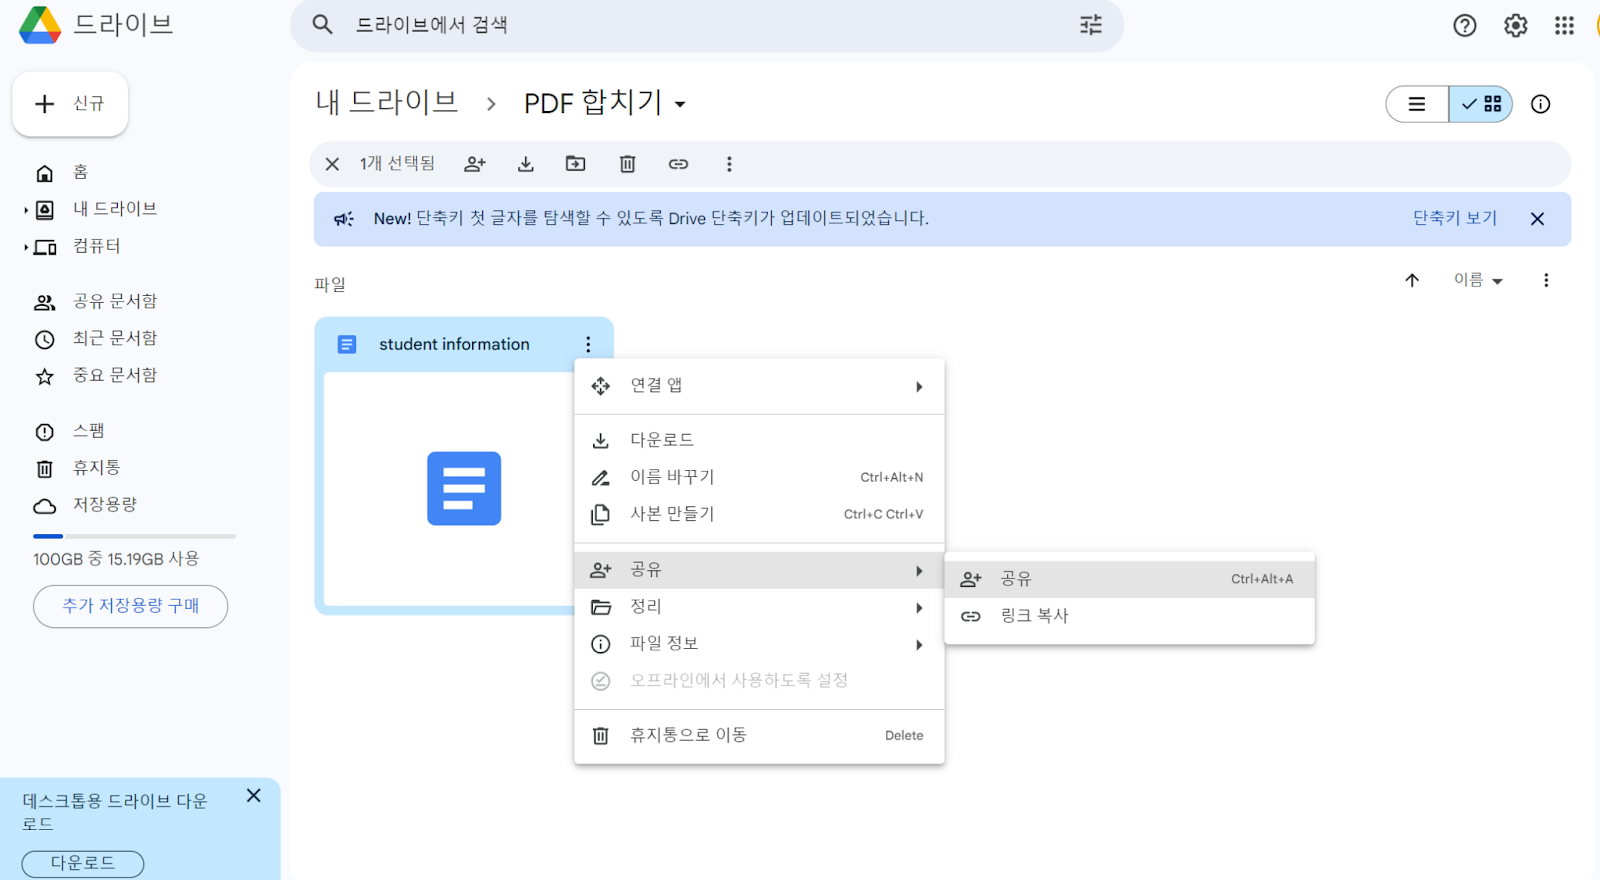
Task: Click 추가 저장용량 구매 button
Action: coord(130,606)
